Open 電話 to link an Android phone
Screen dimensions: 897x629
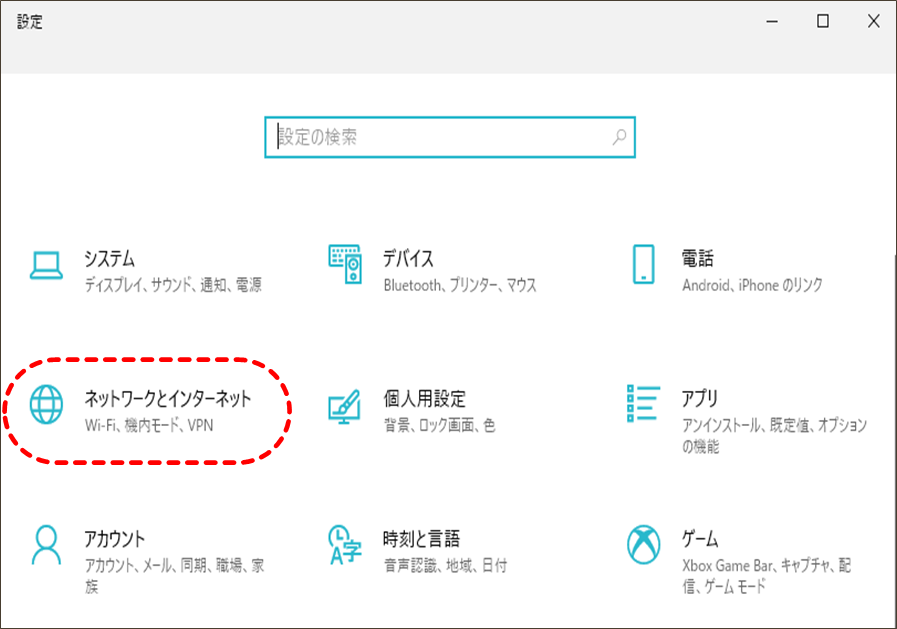tap(700, 258)
